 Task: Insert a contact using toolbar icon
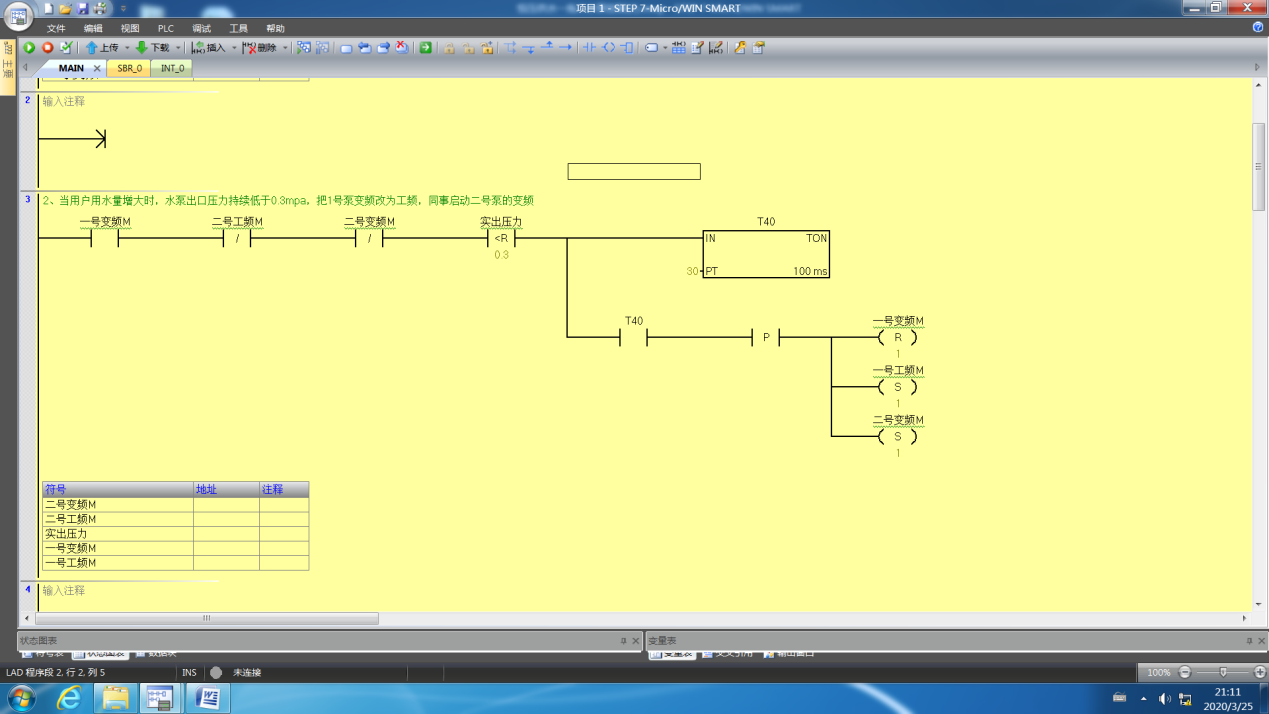tap(589, 47)
